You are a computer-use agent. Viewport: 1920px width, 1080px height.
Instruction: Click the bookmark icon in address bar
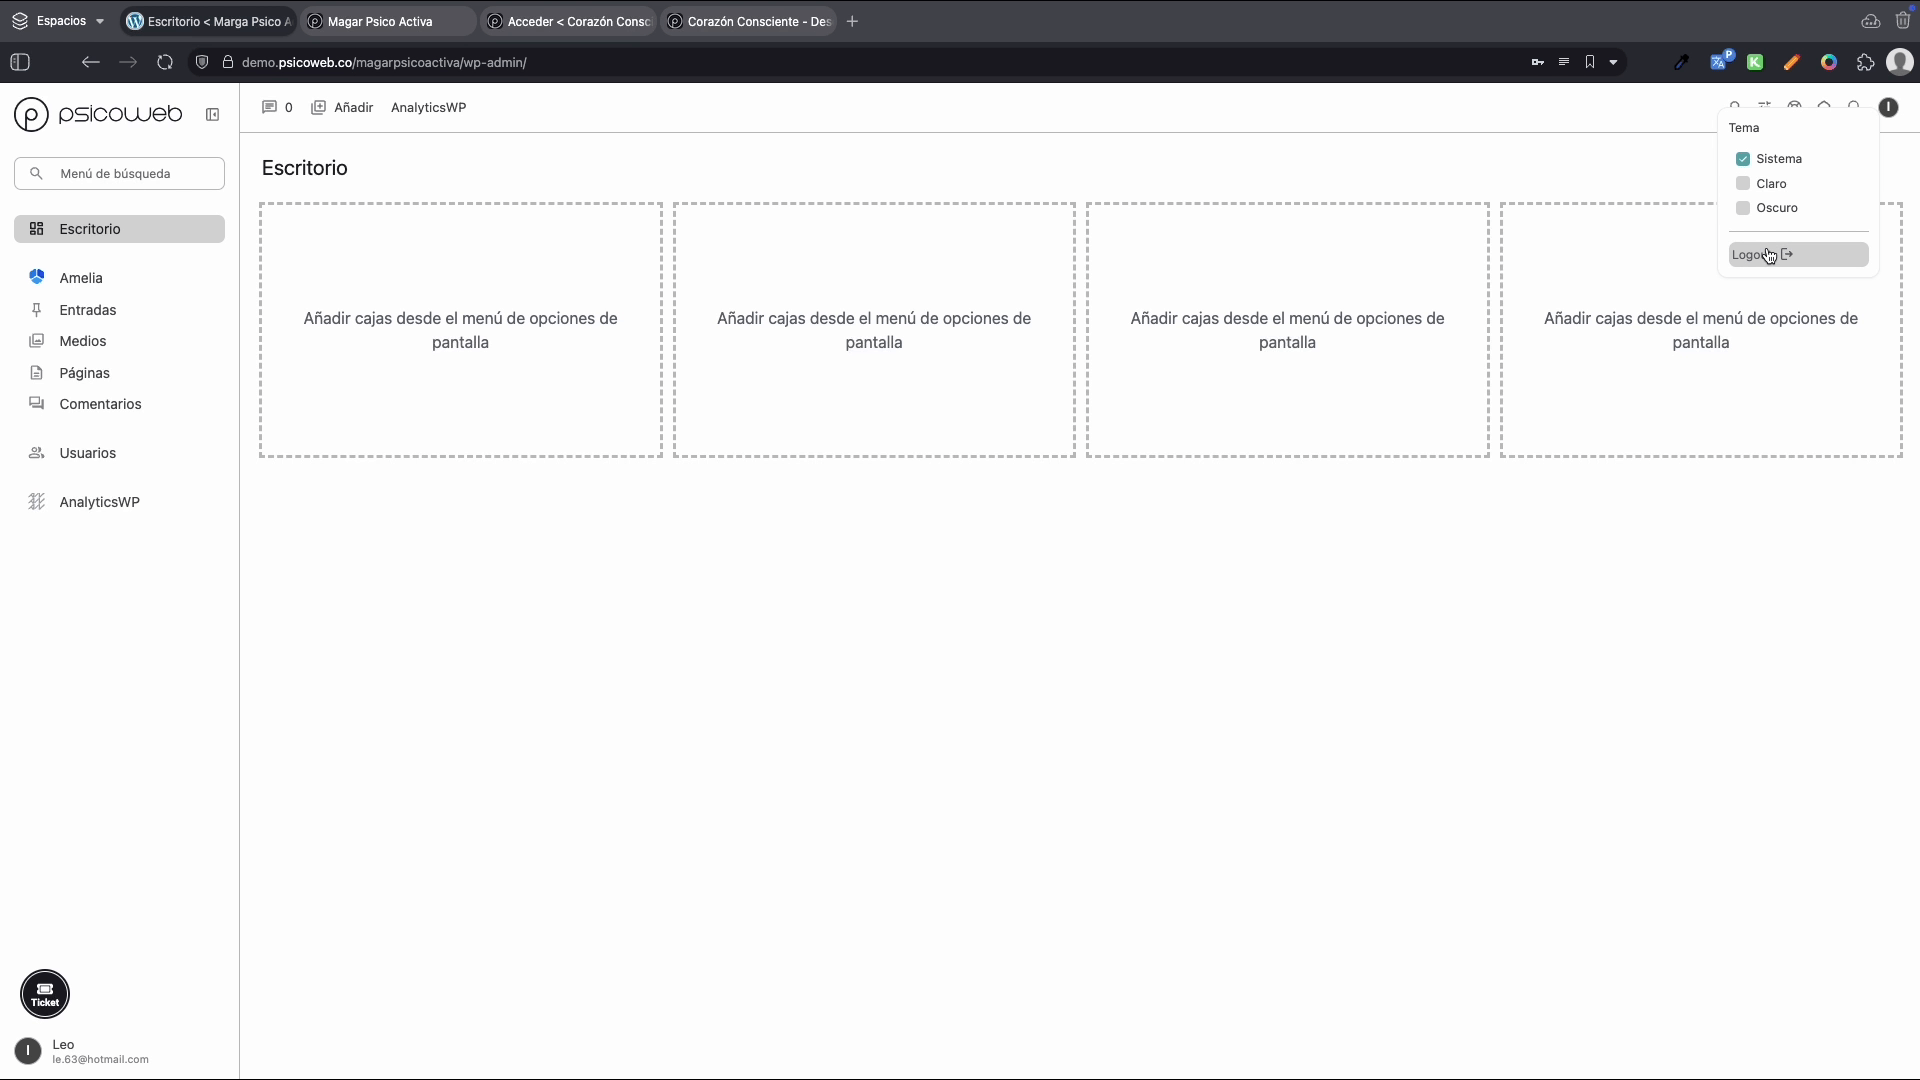click(x=1590, y=62)
